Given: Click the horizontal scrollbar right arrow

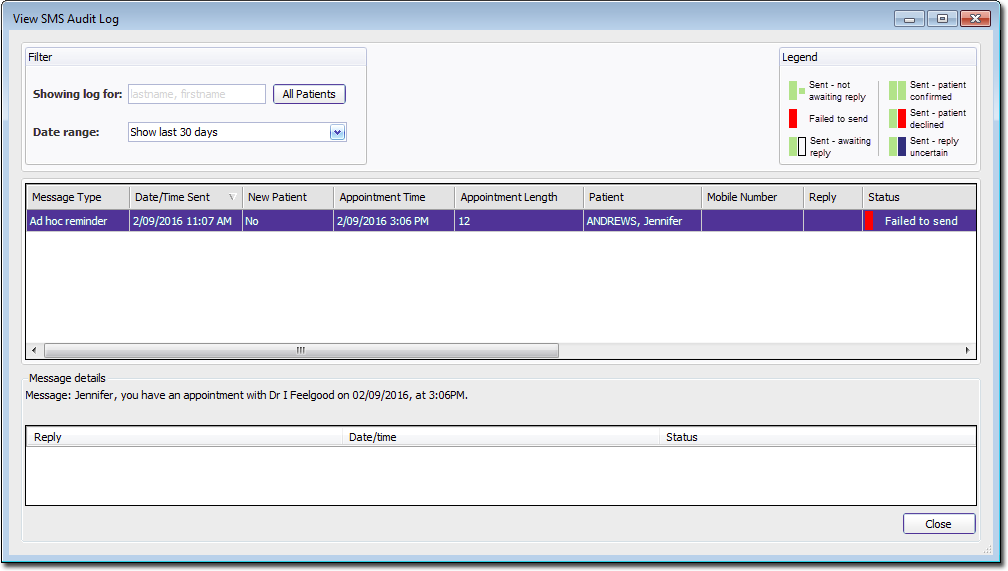Looking at the screenshot, I should click(967, 351).
